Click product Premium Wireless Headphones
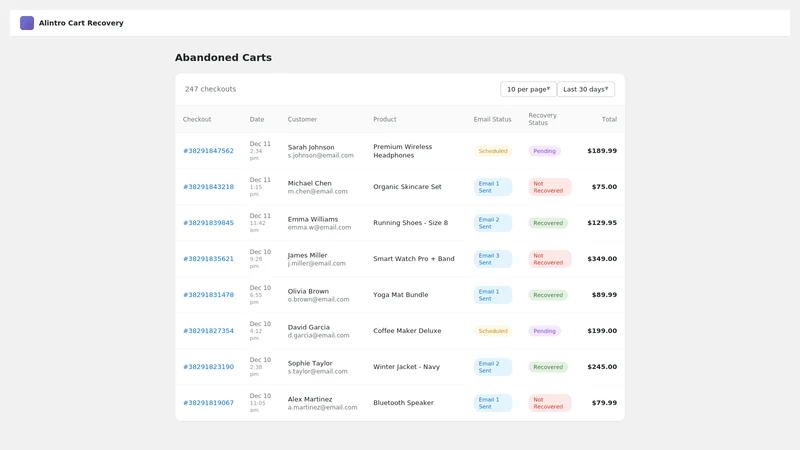 [x=403, y=151]
